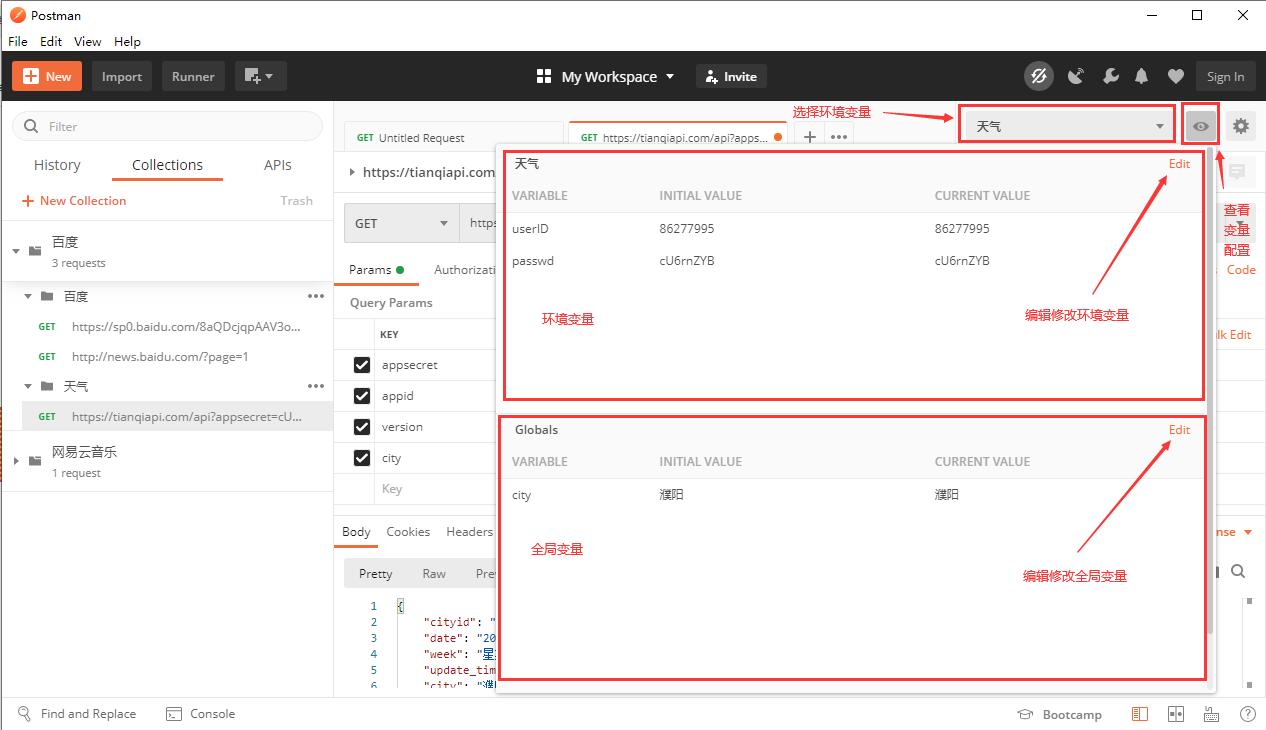Viewport: 1266px width, 730px height.
Task: Click the Trash link in sidebar
Action: (296, 201)
